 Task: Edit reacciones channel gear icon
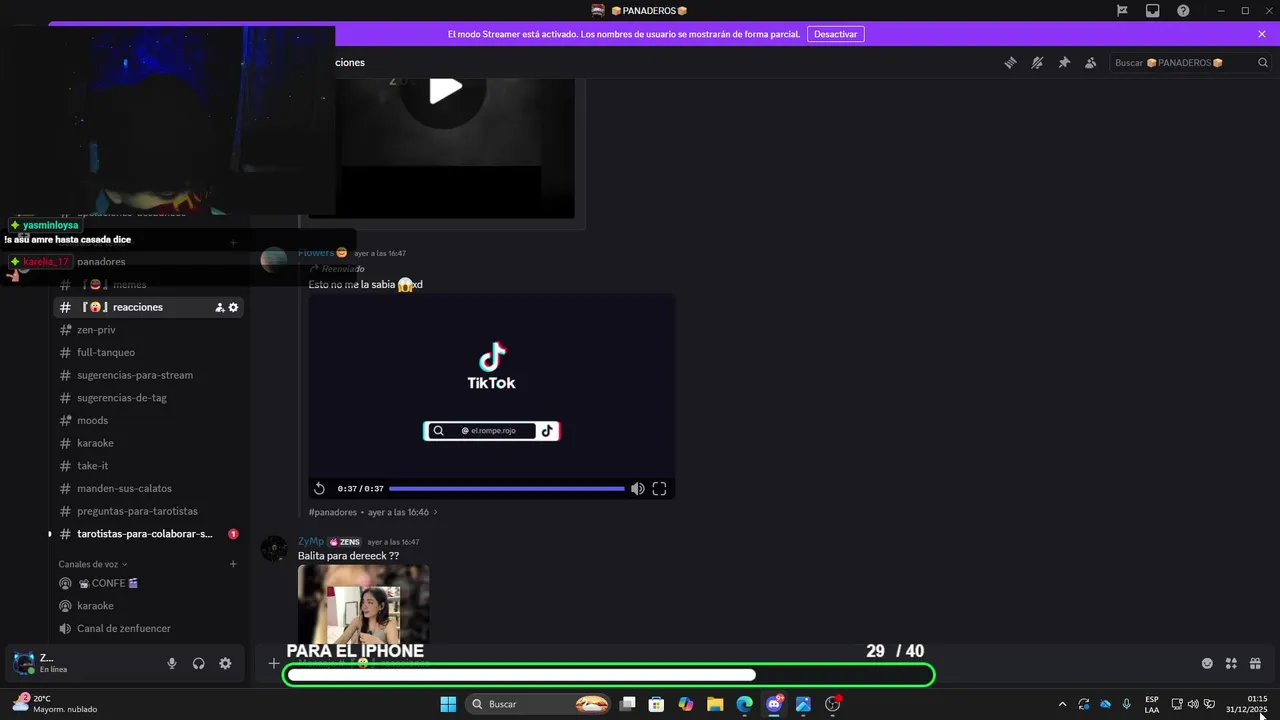pyautogui.click(x=233, y=307)
